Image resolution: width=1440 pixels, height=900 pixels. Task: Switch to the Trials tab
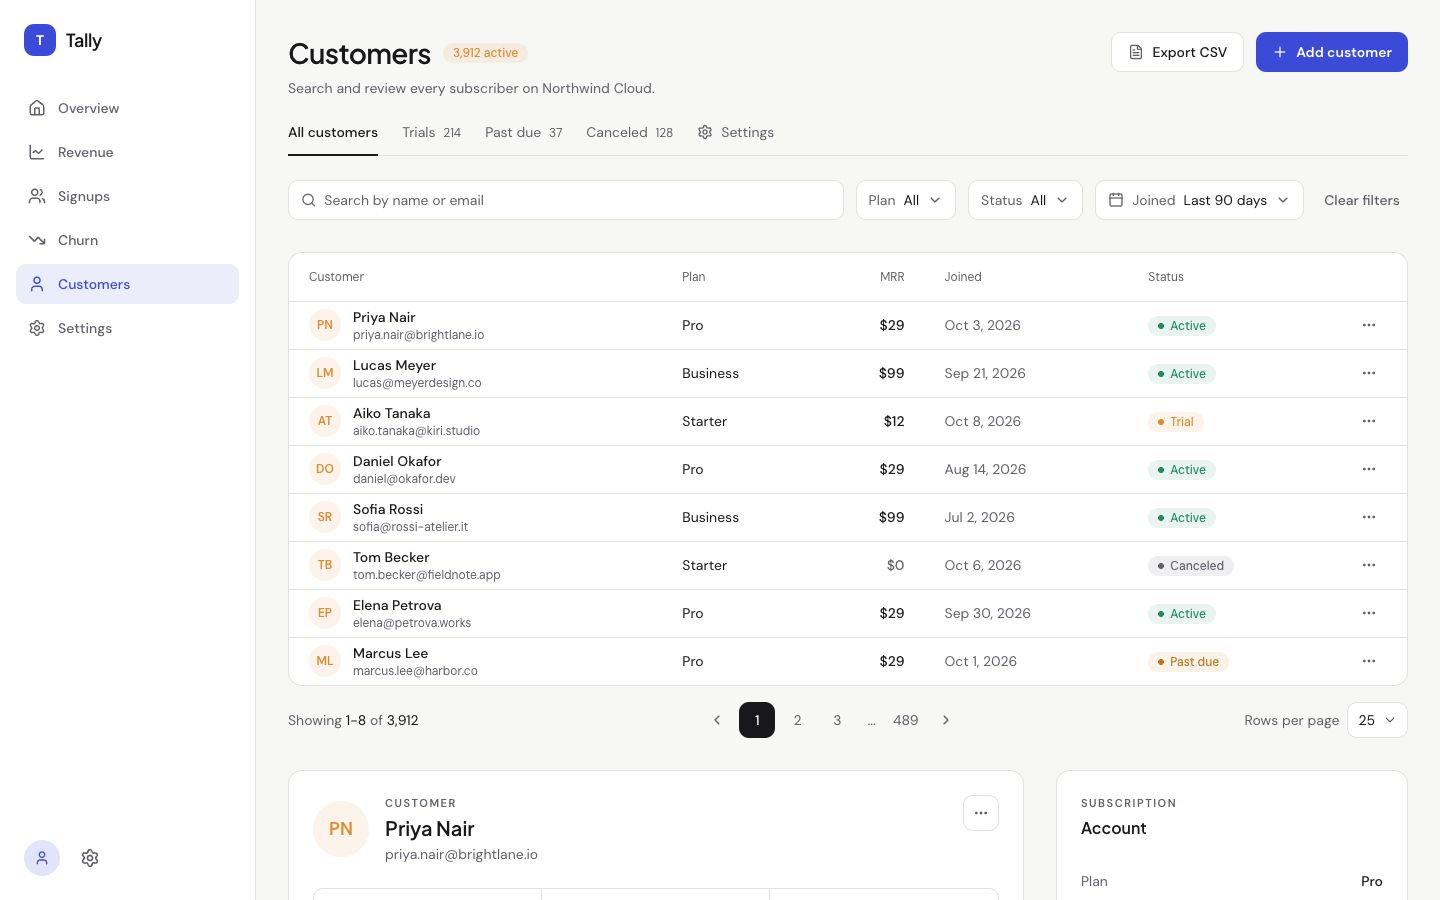[431, 132]
